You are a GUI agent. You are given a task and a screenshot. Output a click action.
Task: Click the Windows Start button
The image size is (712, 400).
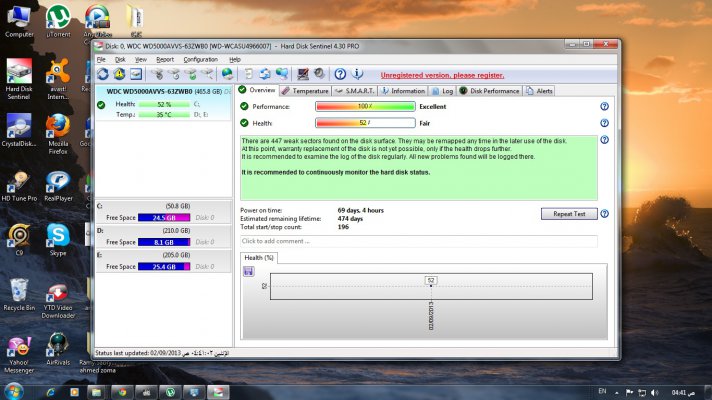click(x=14, y=392)
